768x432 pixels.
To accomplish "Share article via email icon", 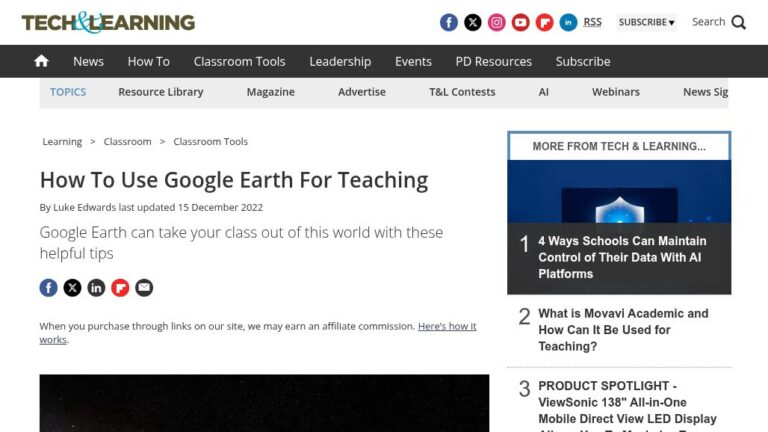I will pyautogui.click(x=144, y=288).
